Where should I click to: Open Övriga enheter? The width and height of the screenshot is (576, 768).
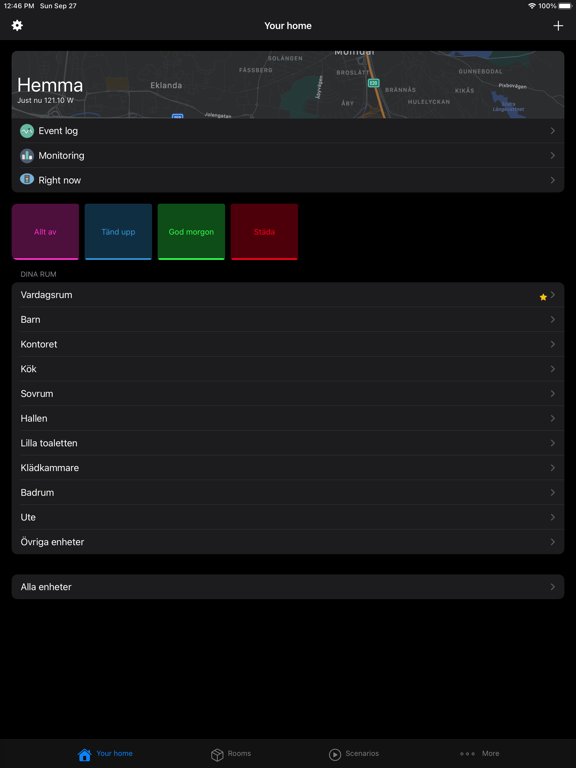pyautogui.click(x=288, y=542)
